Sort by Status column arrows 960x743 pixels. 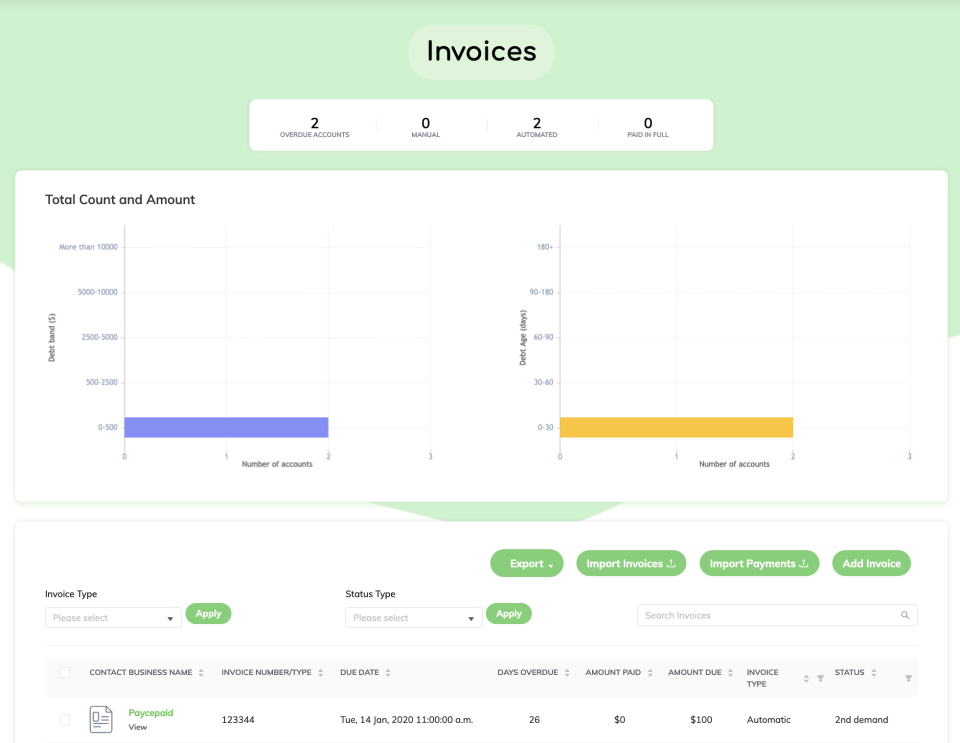pos(874,673)
